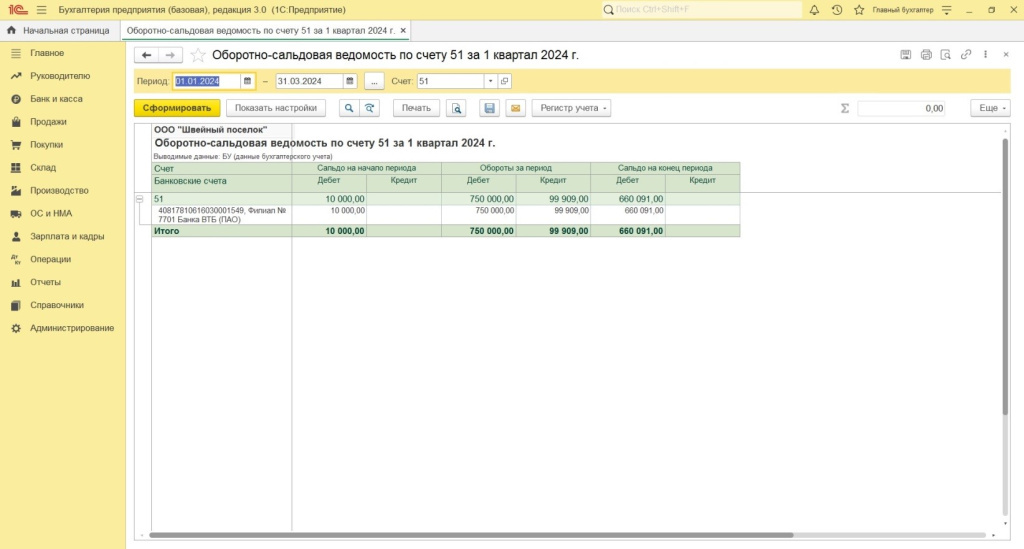Open favorites star in title bar
This screenshot has height=549, width=1024.
click(859, 10)
